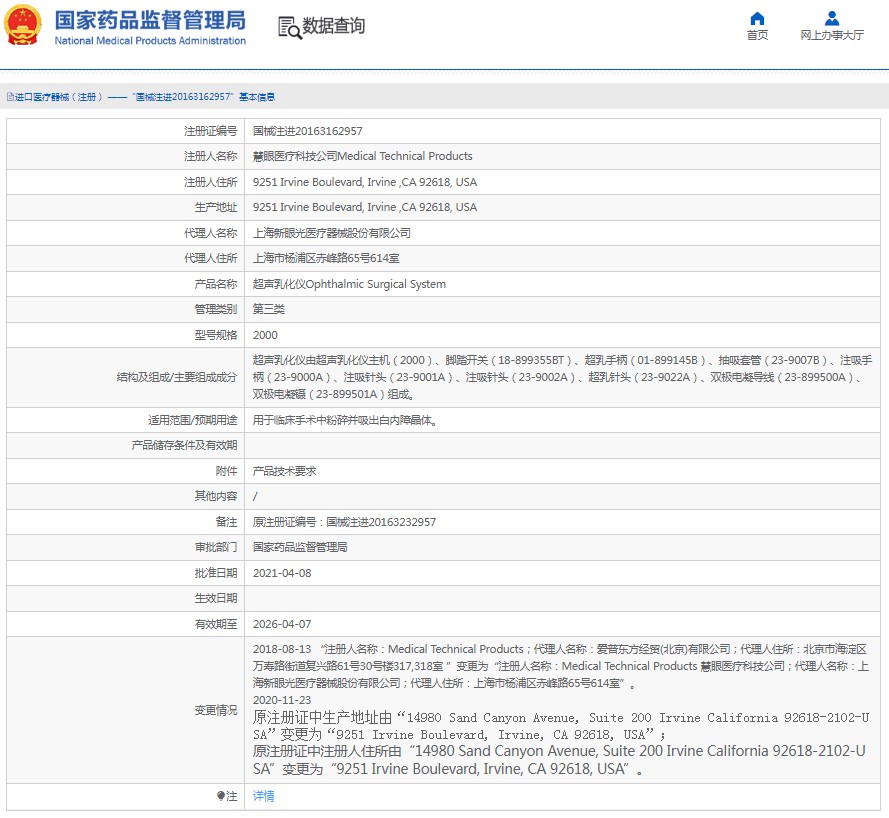Click the 第三类 management category value
Screen dimensions: 889x818
tap(269, 310)
